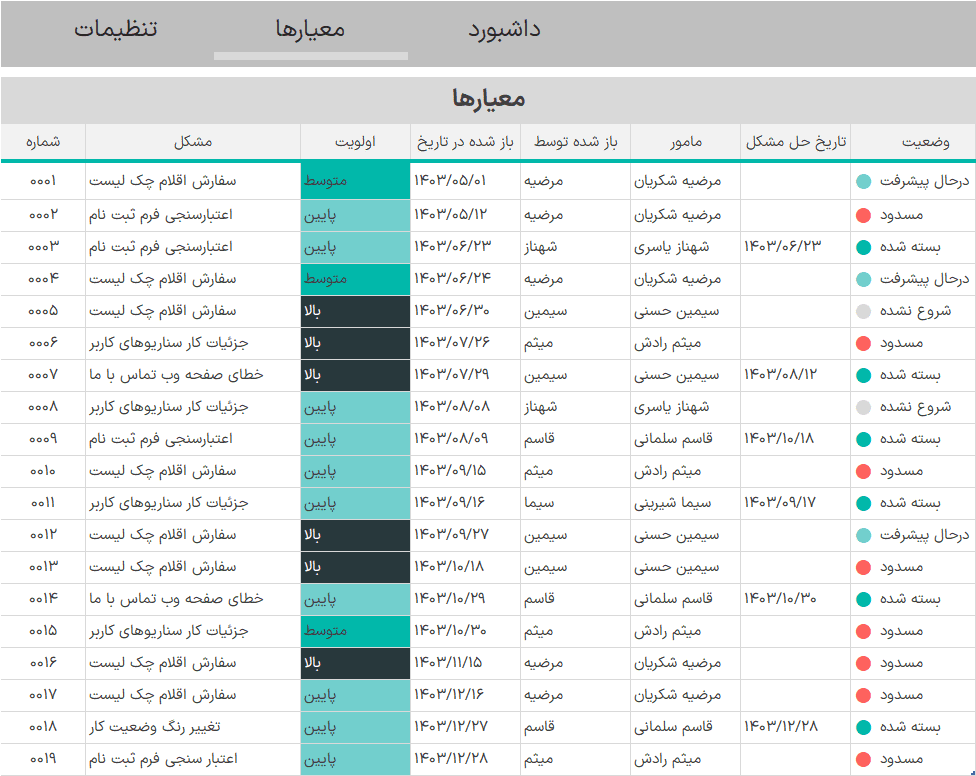The height and width of the screenshot is (776, 976).
Task: Click the مشکل column header
Action: [193, 142]
